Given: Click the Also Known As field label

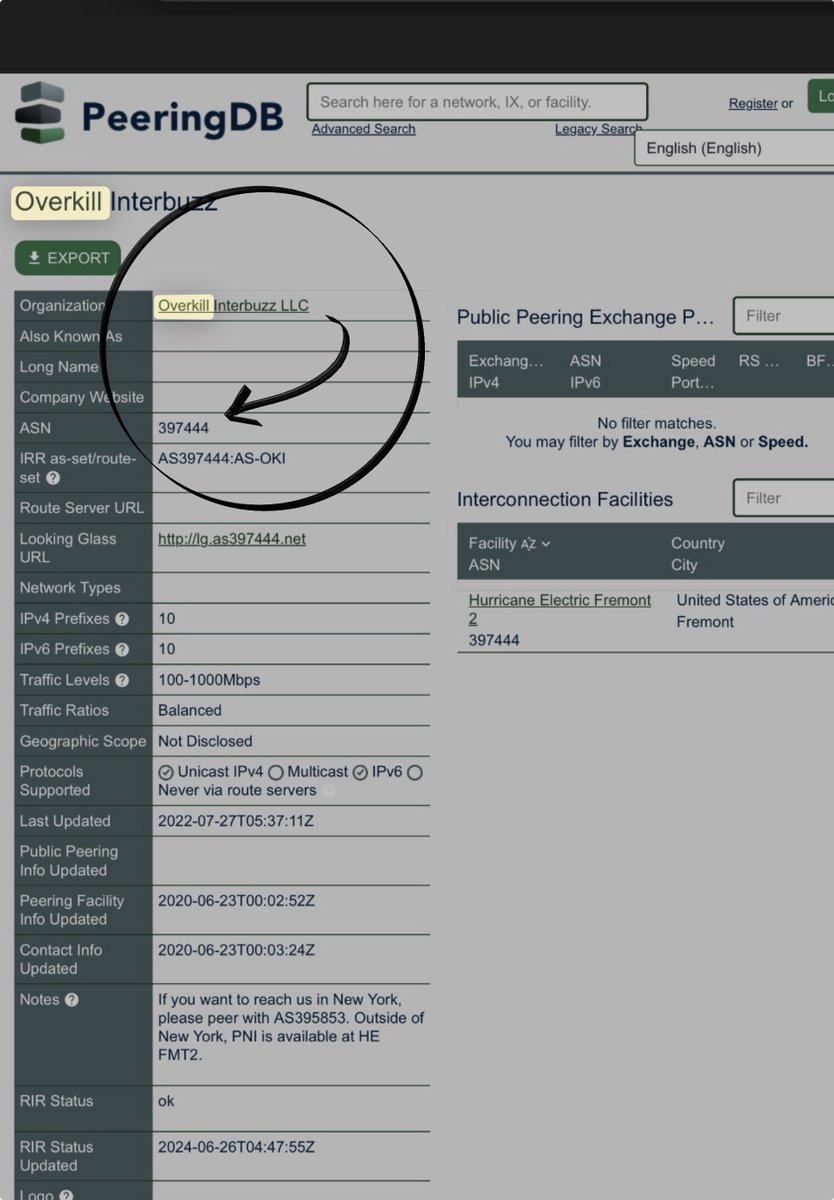Looking at the screenshot, I should click(71, 337).
